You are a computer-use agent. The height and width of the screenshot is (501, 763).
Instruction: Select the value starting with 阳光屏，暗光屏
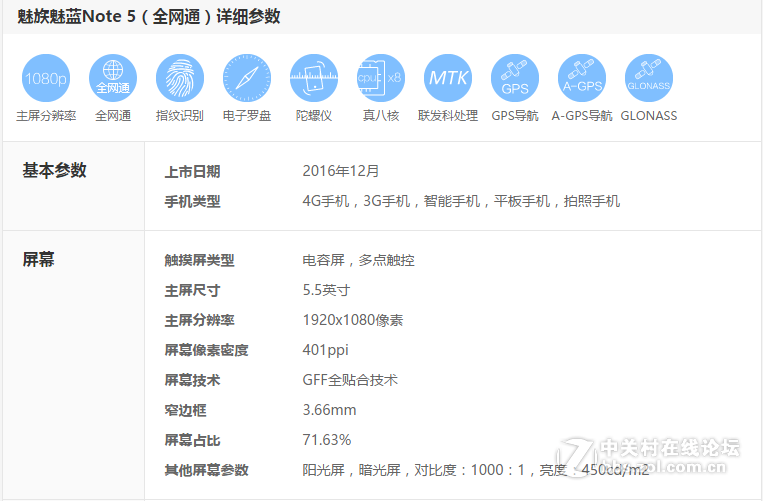(476, 470)
